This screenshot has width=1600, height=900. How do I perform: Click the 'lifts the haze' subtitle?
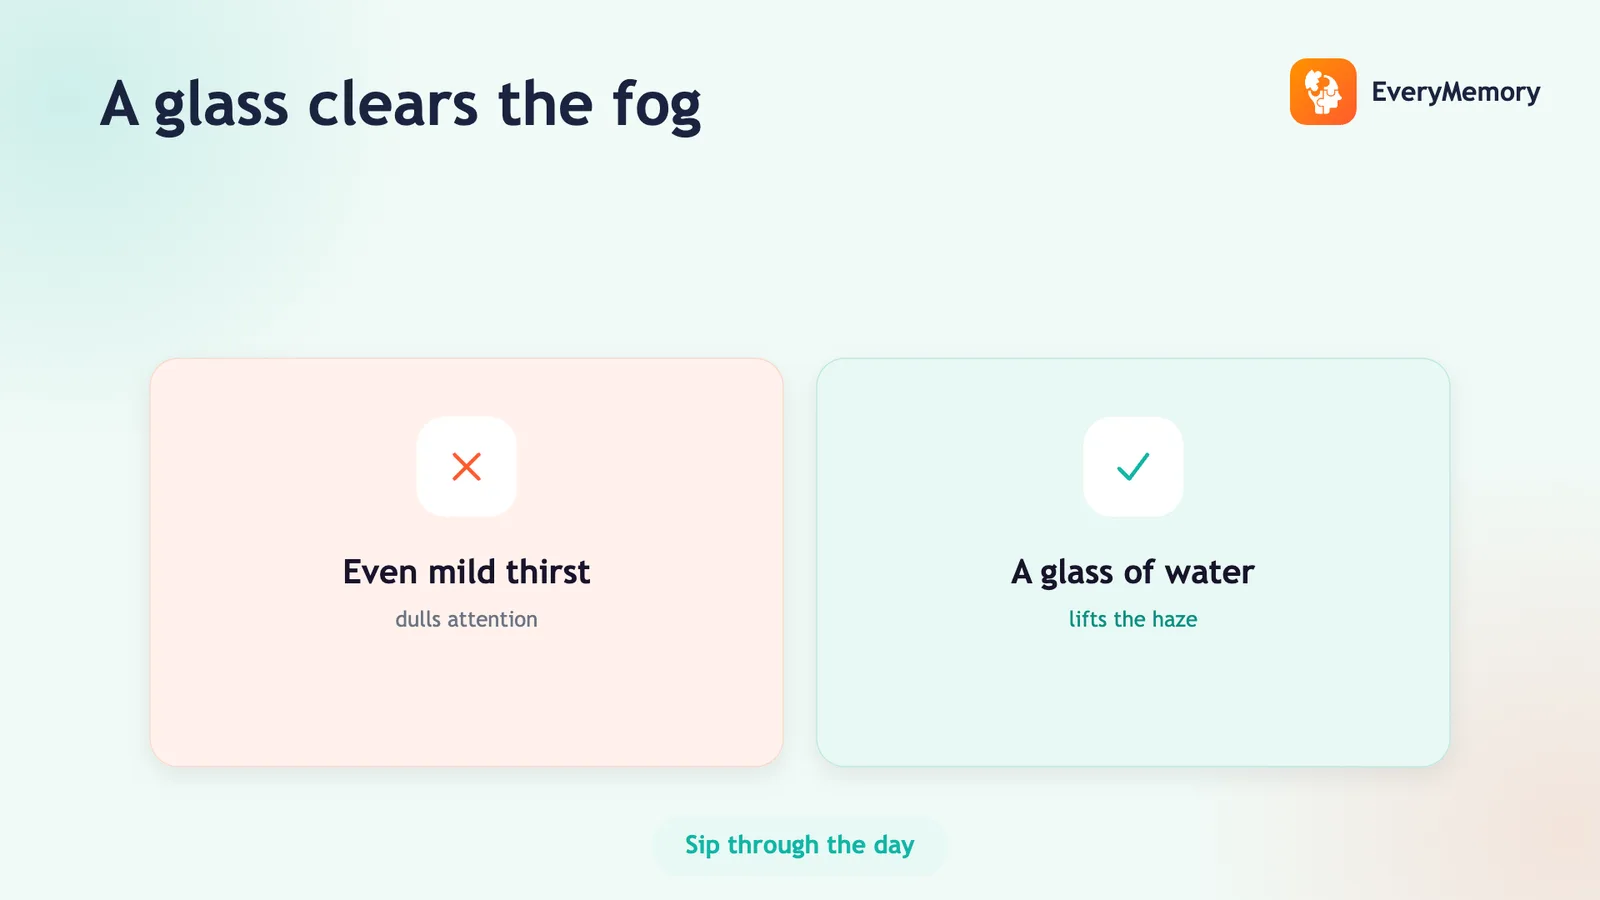1133,619
